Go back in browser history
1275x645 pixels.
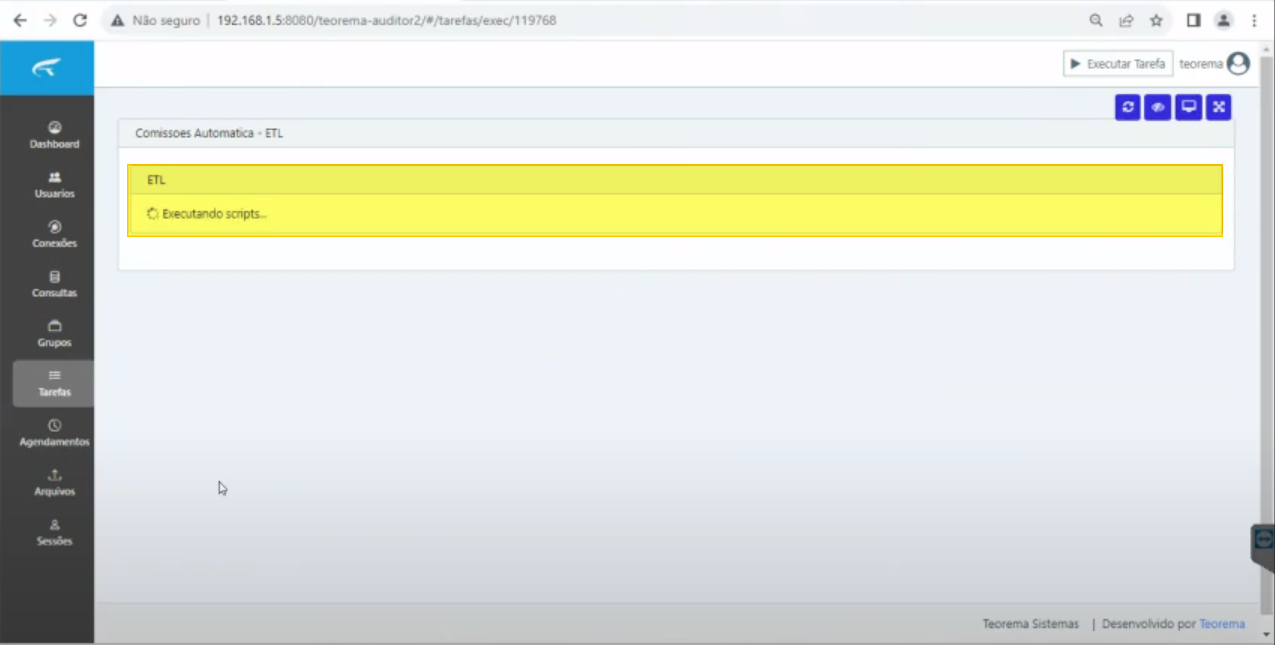(20, 20)
